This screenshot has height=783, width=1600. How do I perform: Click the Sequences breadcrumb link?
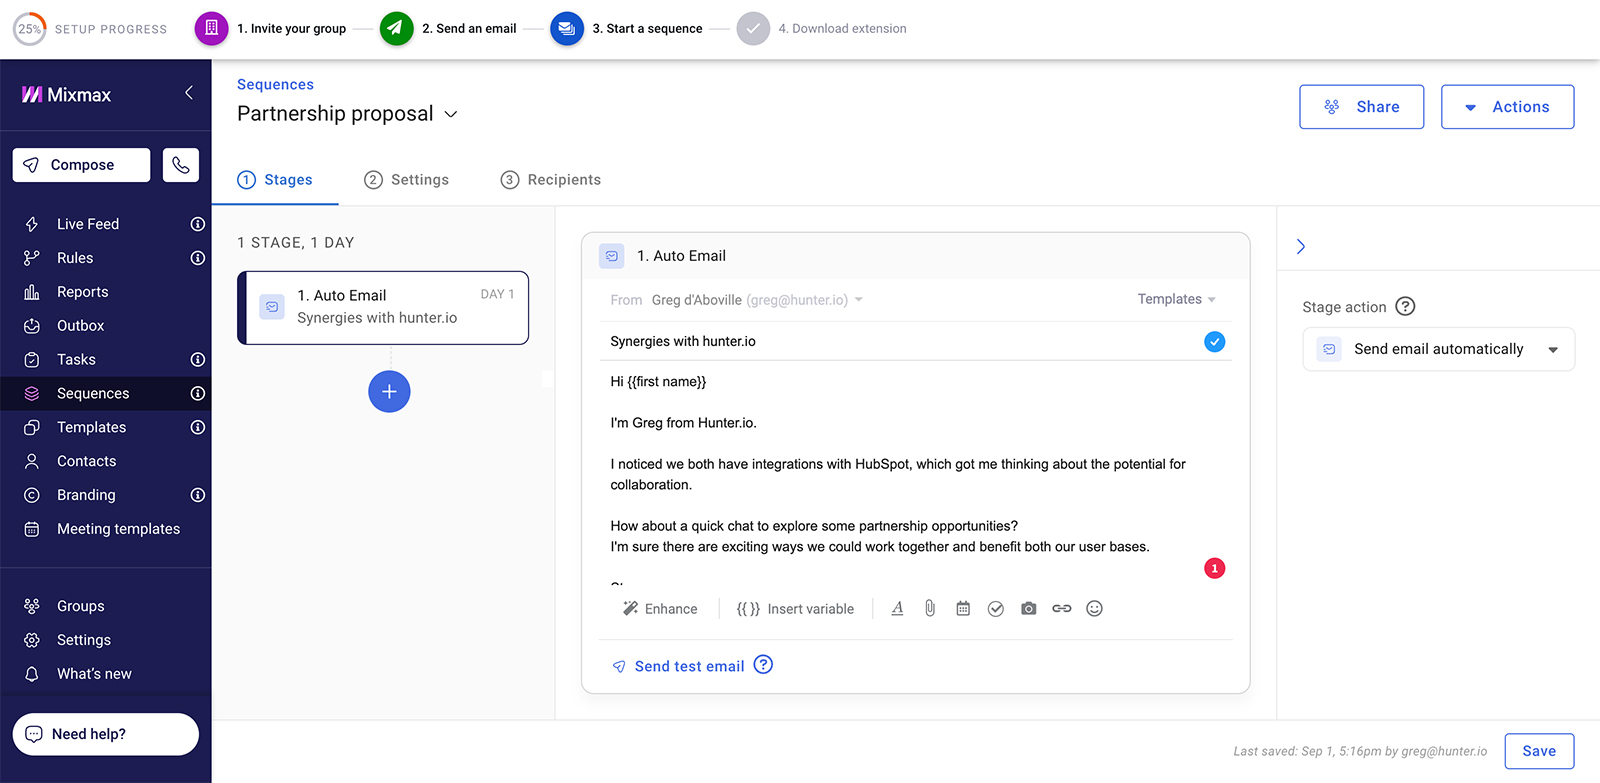point(275,85)
